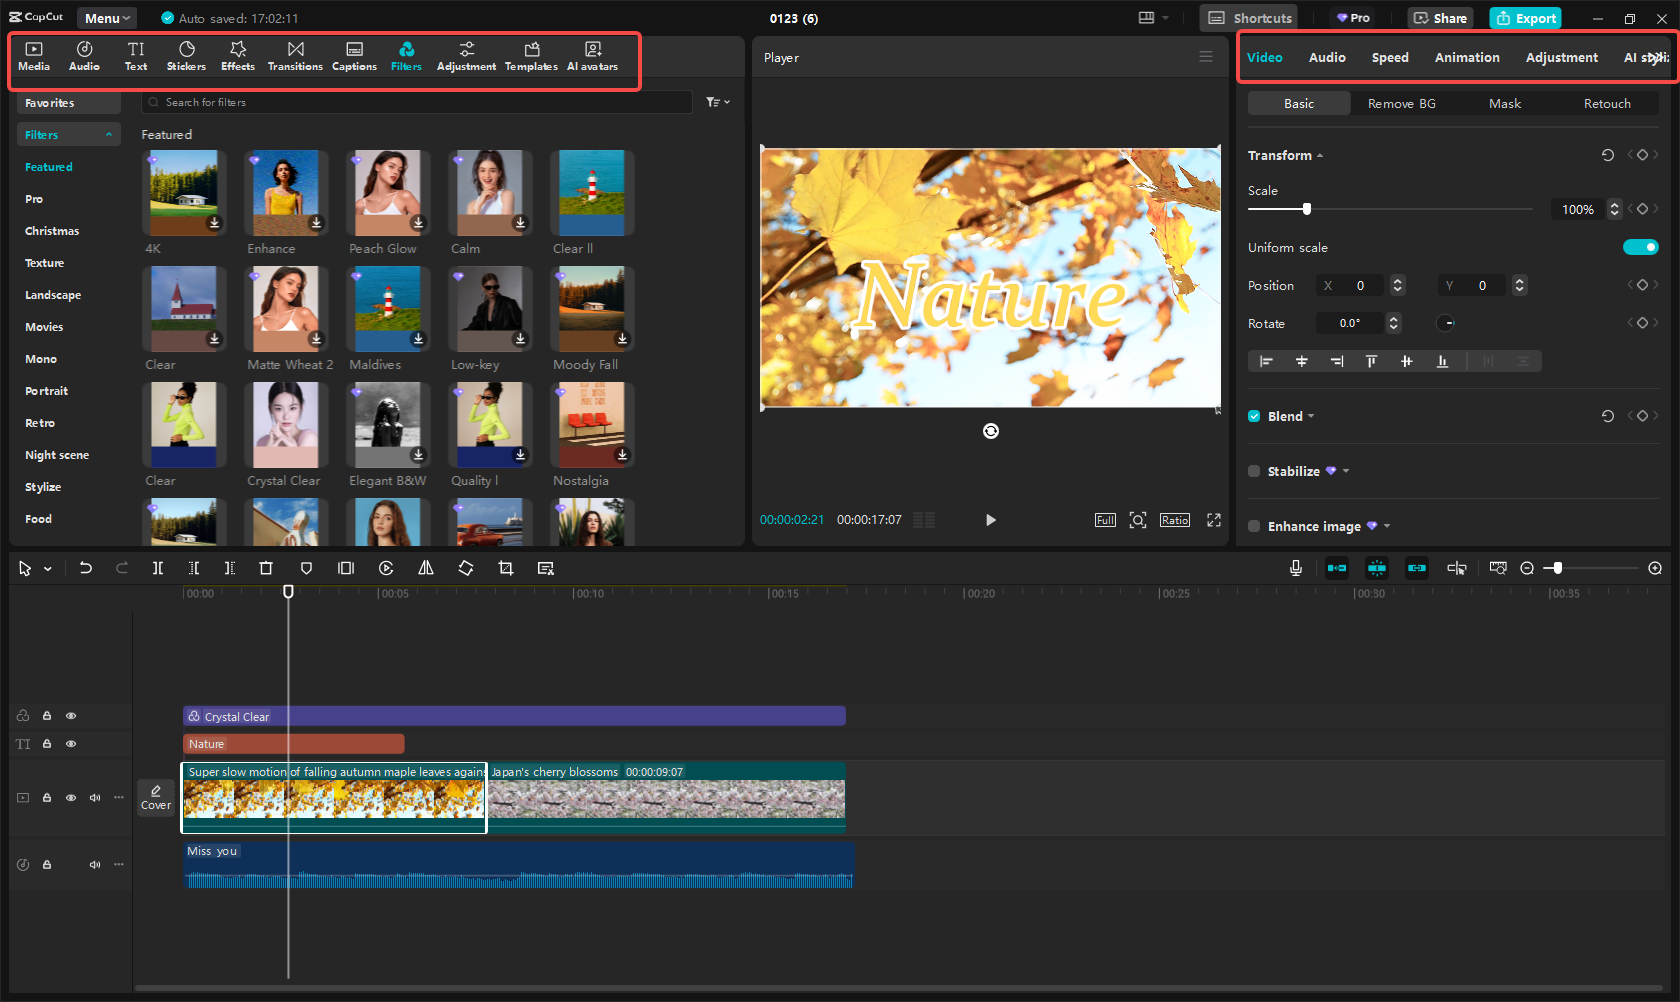Open the Stickers panel
The height and width of the screenshot is (1002, 1680).
click(x=186, y=55)
